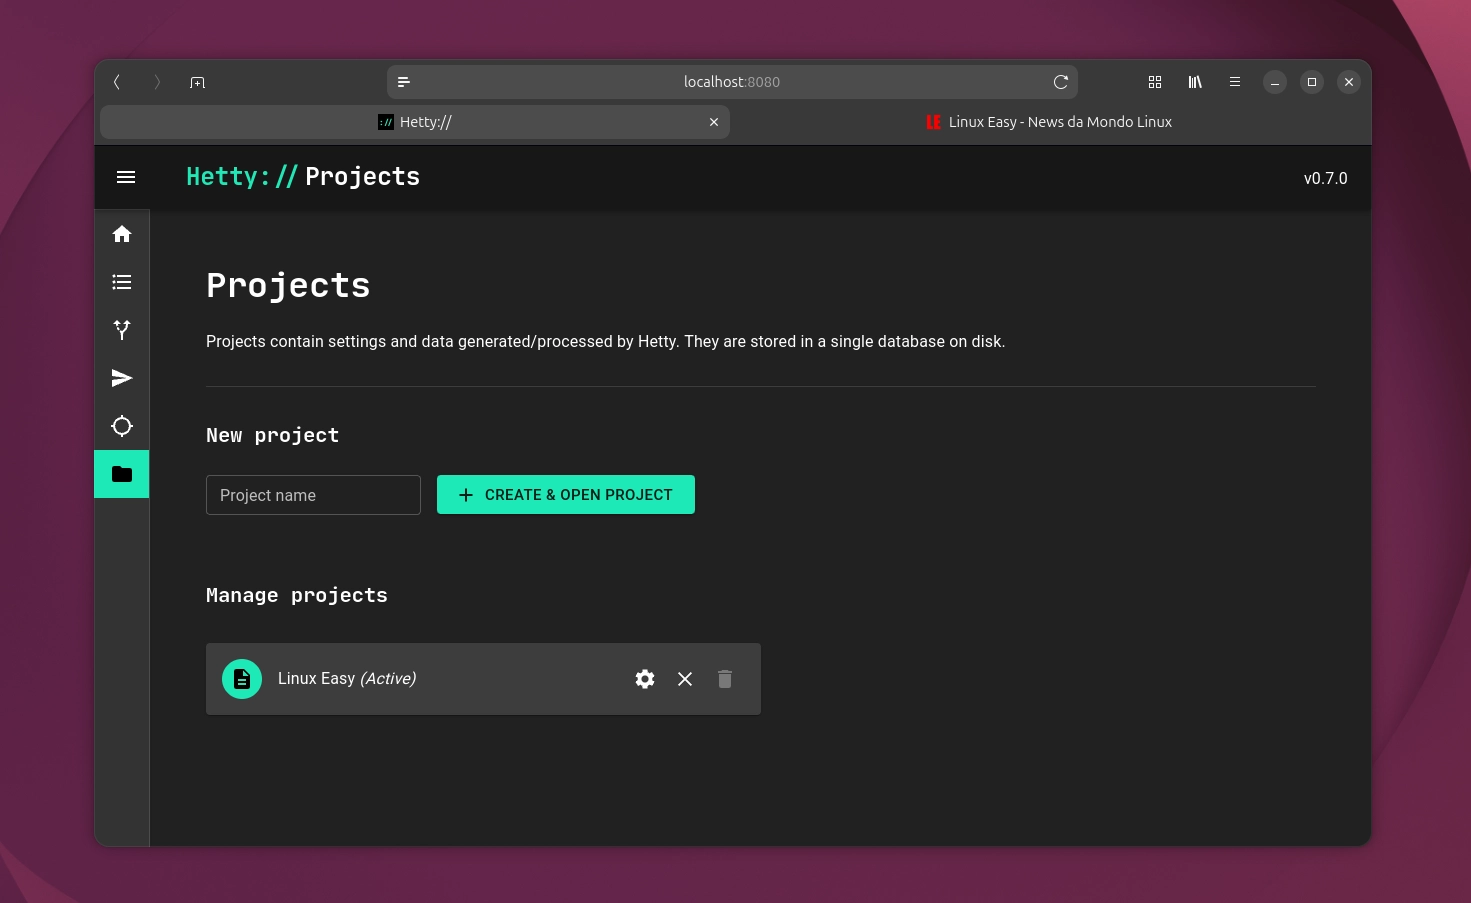The height and width of the screenshot is (903, 1471).
Task: Focus the Project name input field
Action: (x=313, y=495)
